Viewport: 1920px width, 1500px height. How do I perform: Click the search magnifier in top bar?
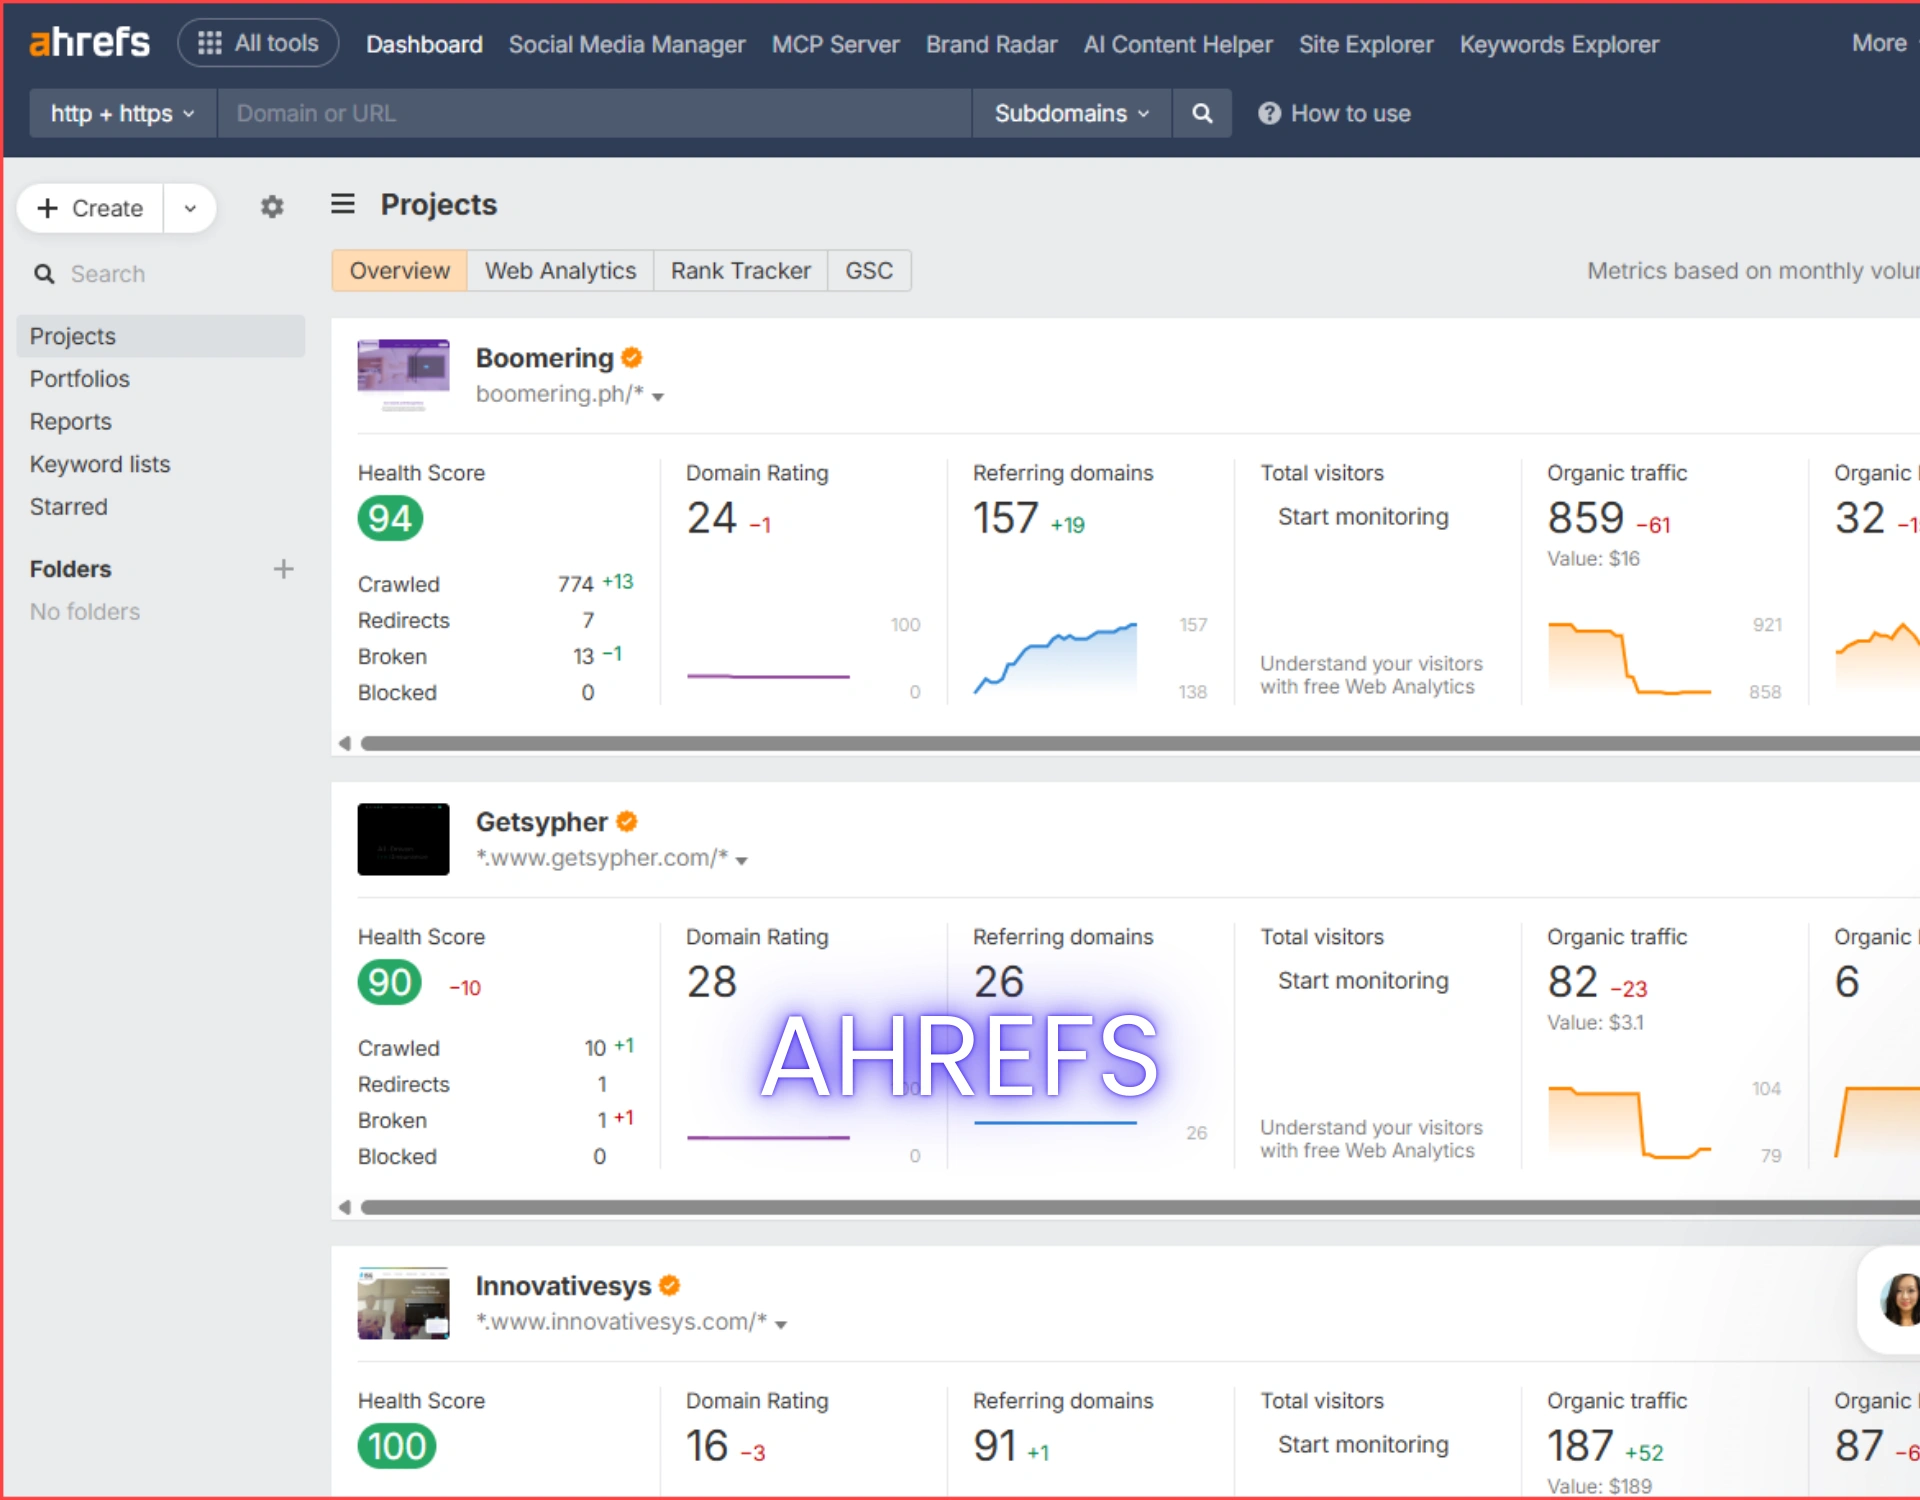[x=1202, y=113]
